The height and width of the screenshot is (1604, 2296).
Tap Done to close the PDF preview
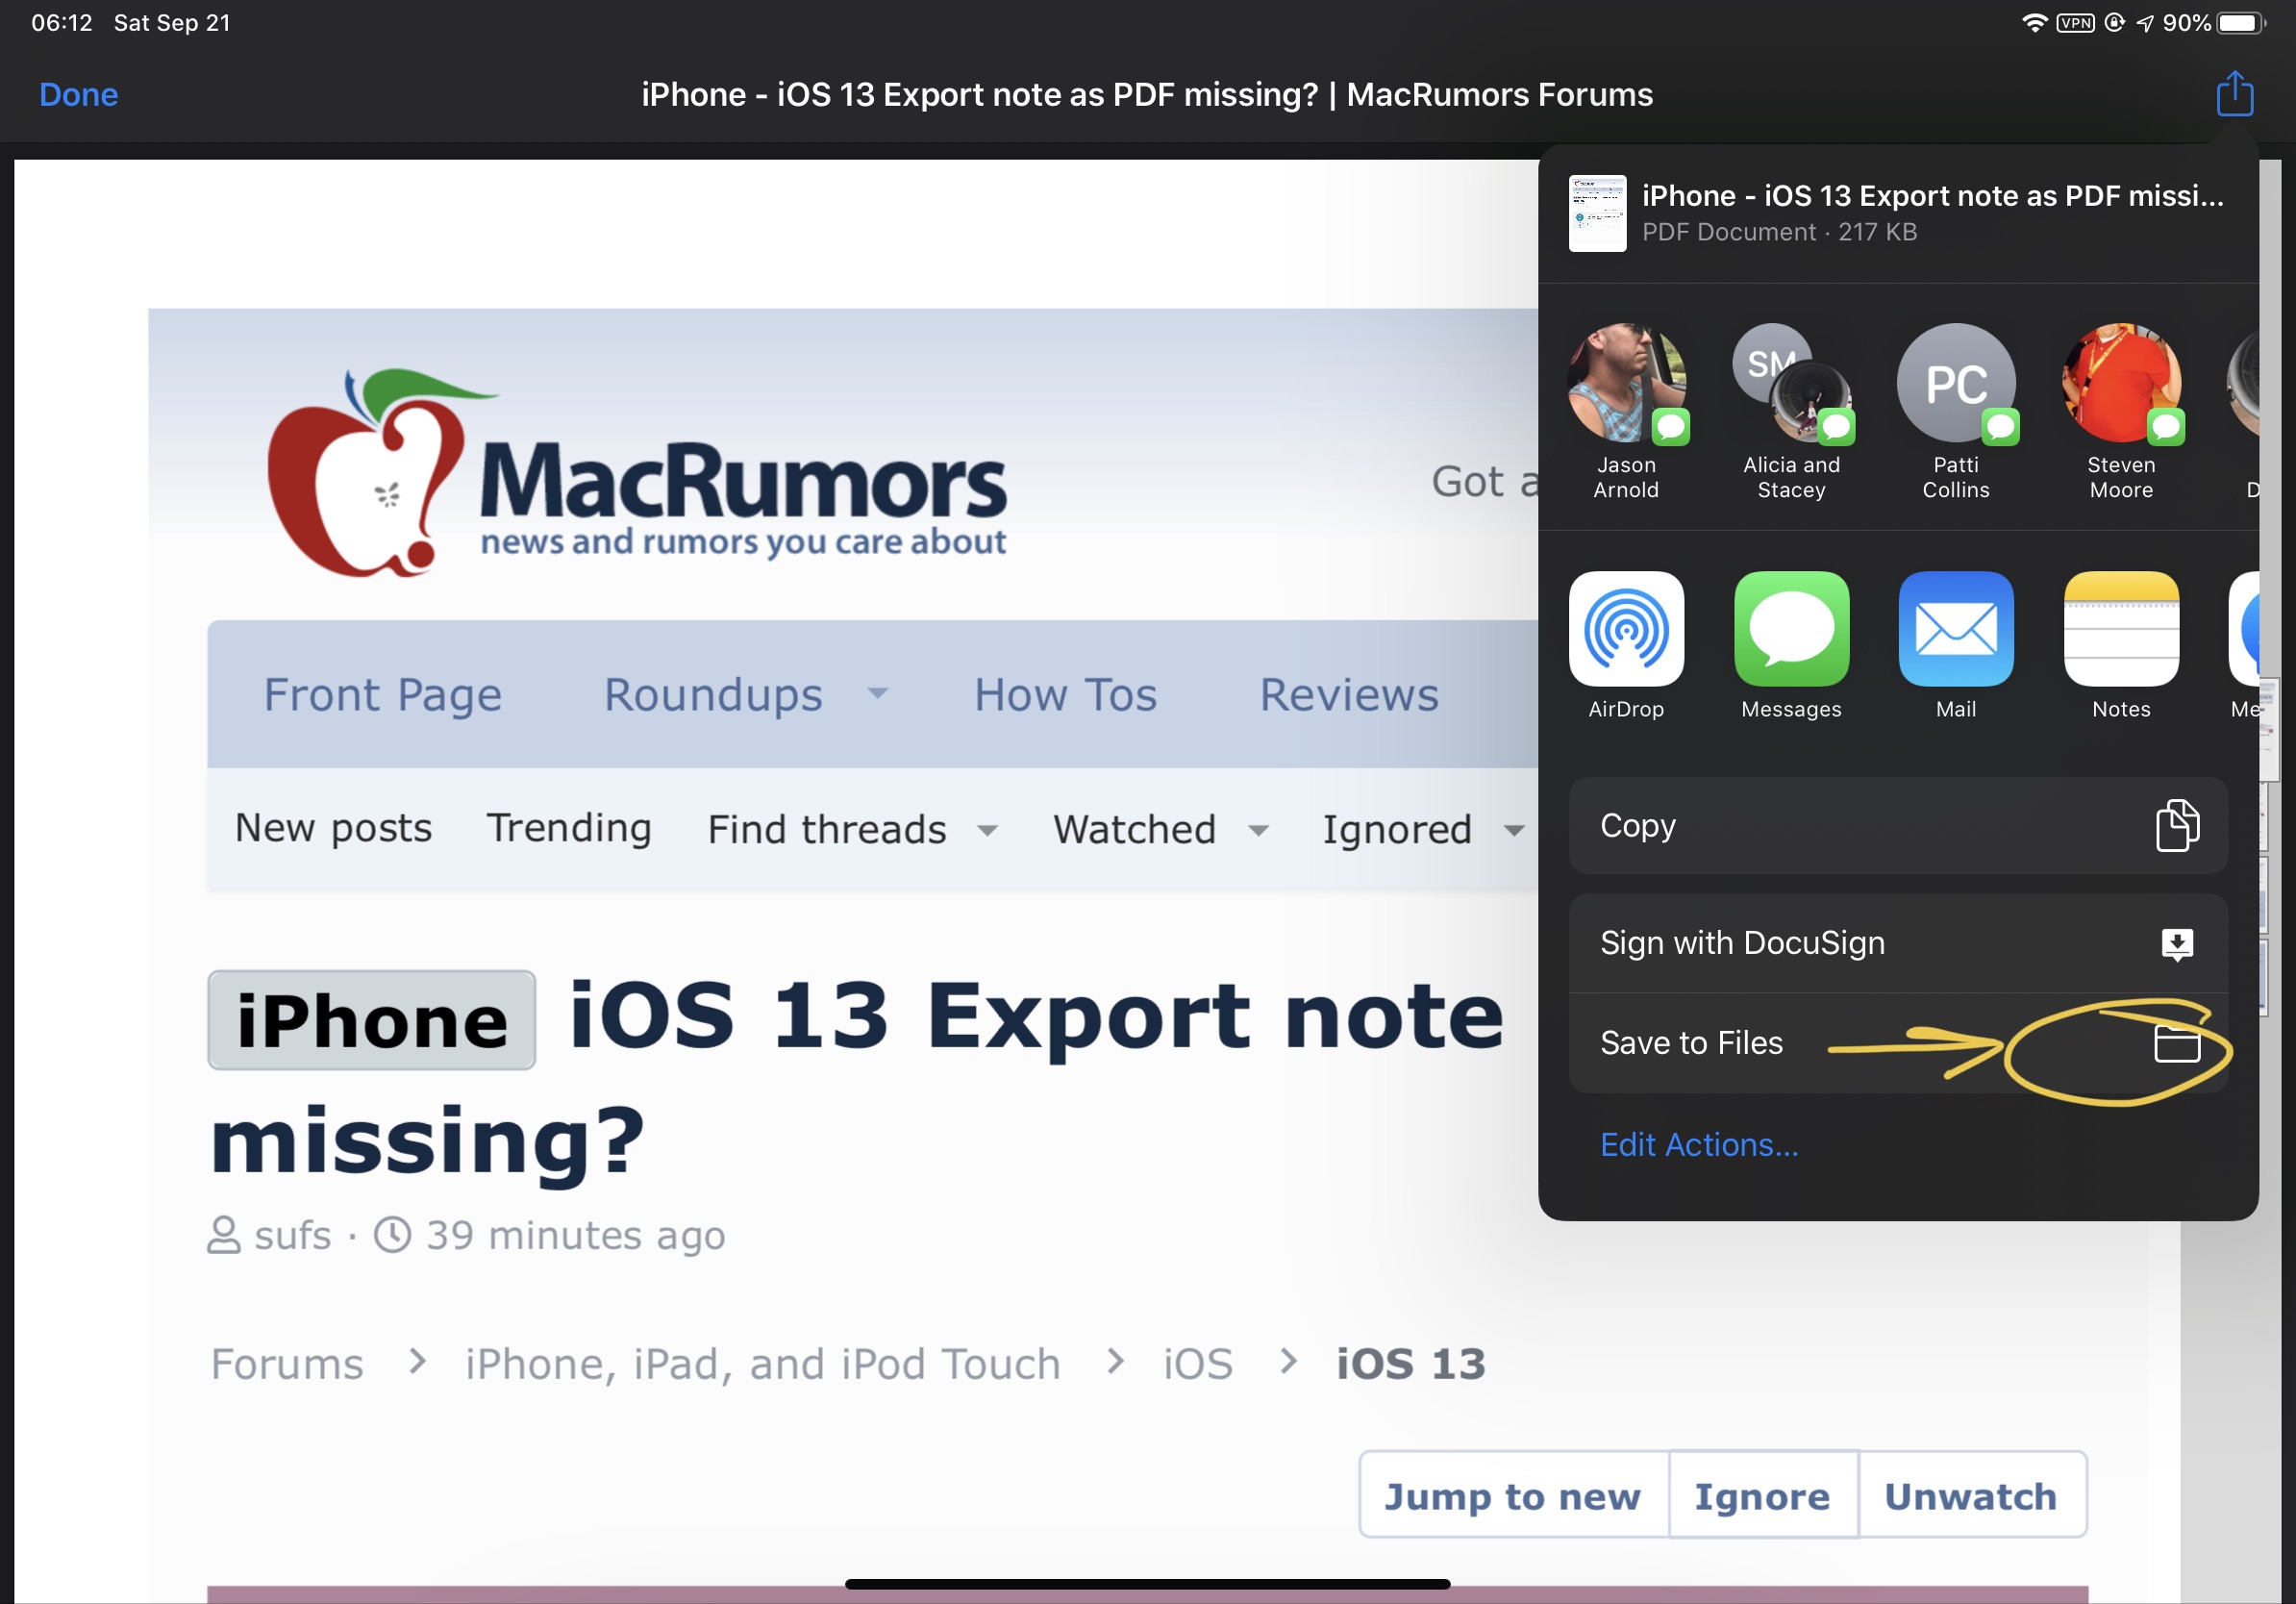[79, 95]
